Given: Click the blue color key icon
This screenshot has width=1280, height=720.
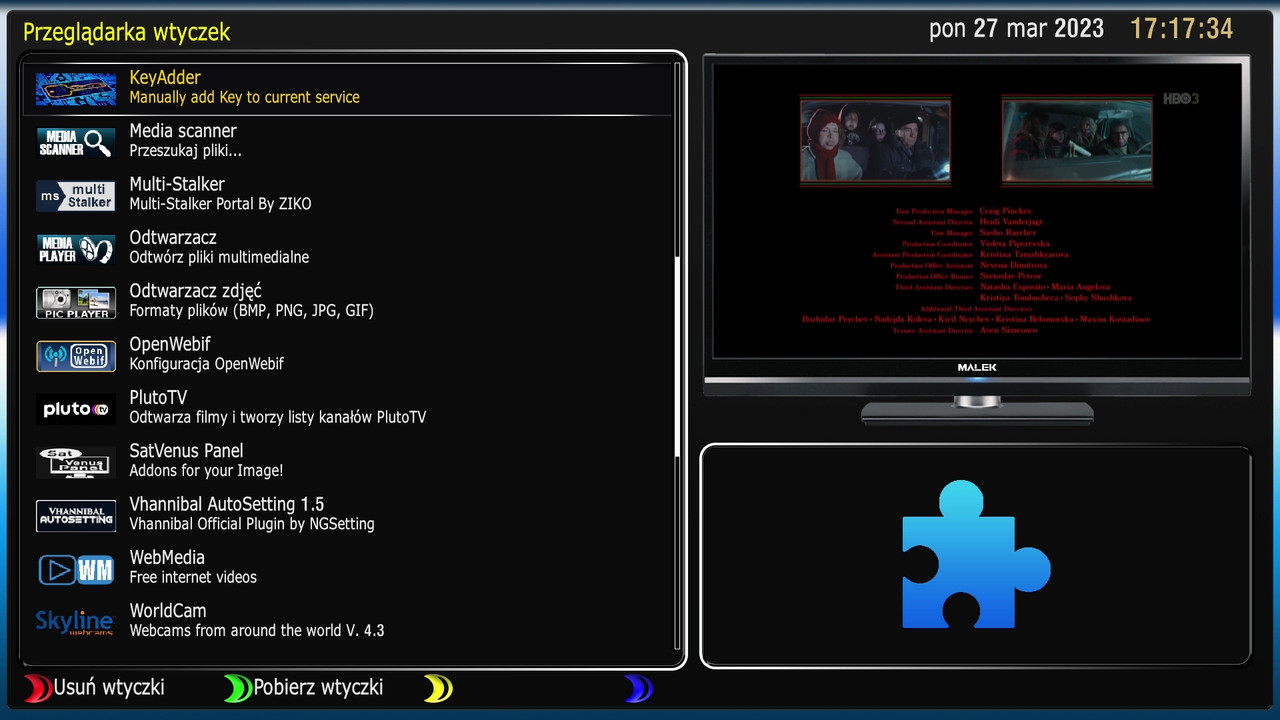Looking at the screenshot, I should pos(638,688).
